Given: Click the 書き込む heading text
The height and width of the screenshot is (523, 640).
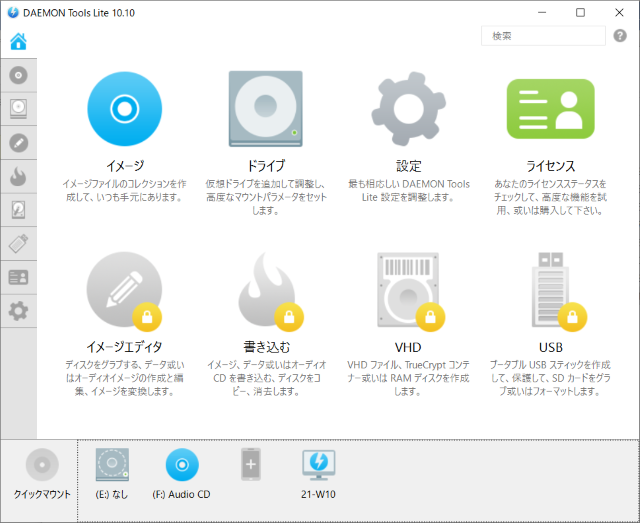Looking at the screenshot, I should (267, 347).
